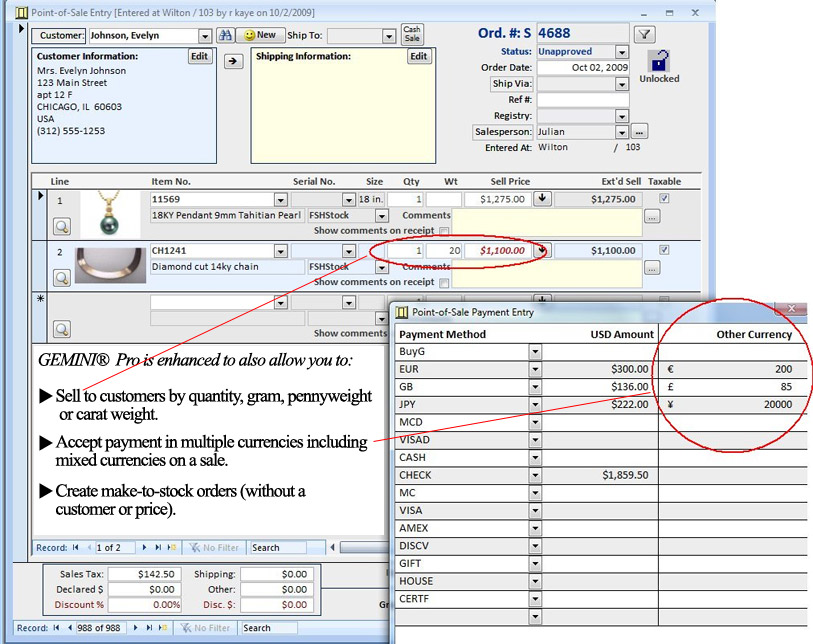Click the ellipsis beside Salesperson Julian
Screen dimensions: 813x644
pos(638,131)
